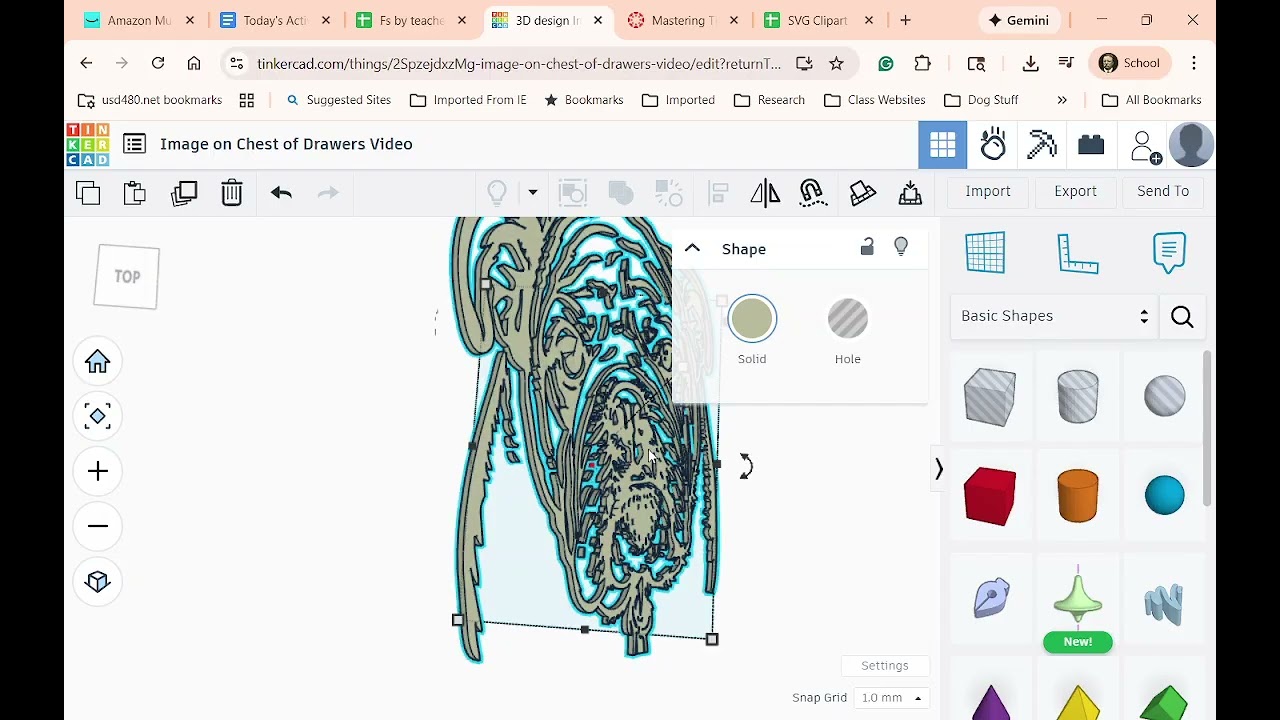Image resolution: width=1280 pixels, height=720 pixels.
Task: Collapse the Shape inspector panel
Action: coord(692,249)
